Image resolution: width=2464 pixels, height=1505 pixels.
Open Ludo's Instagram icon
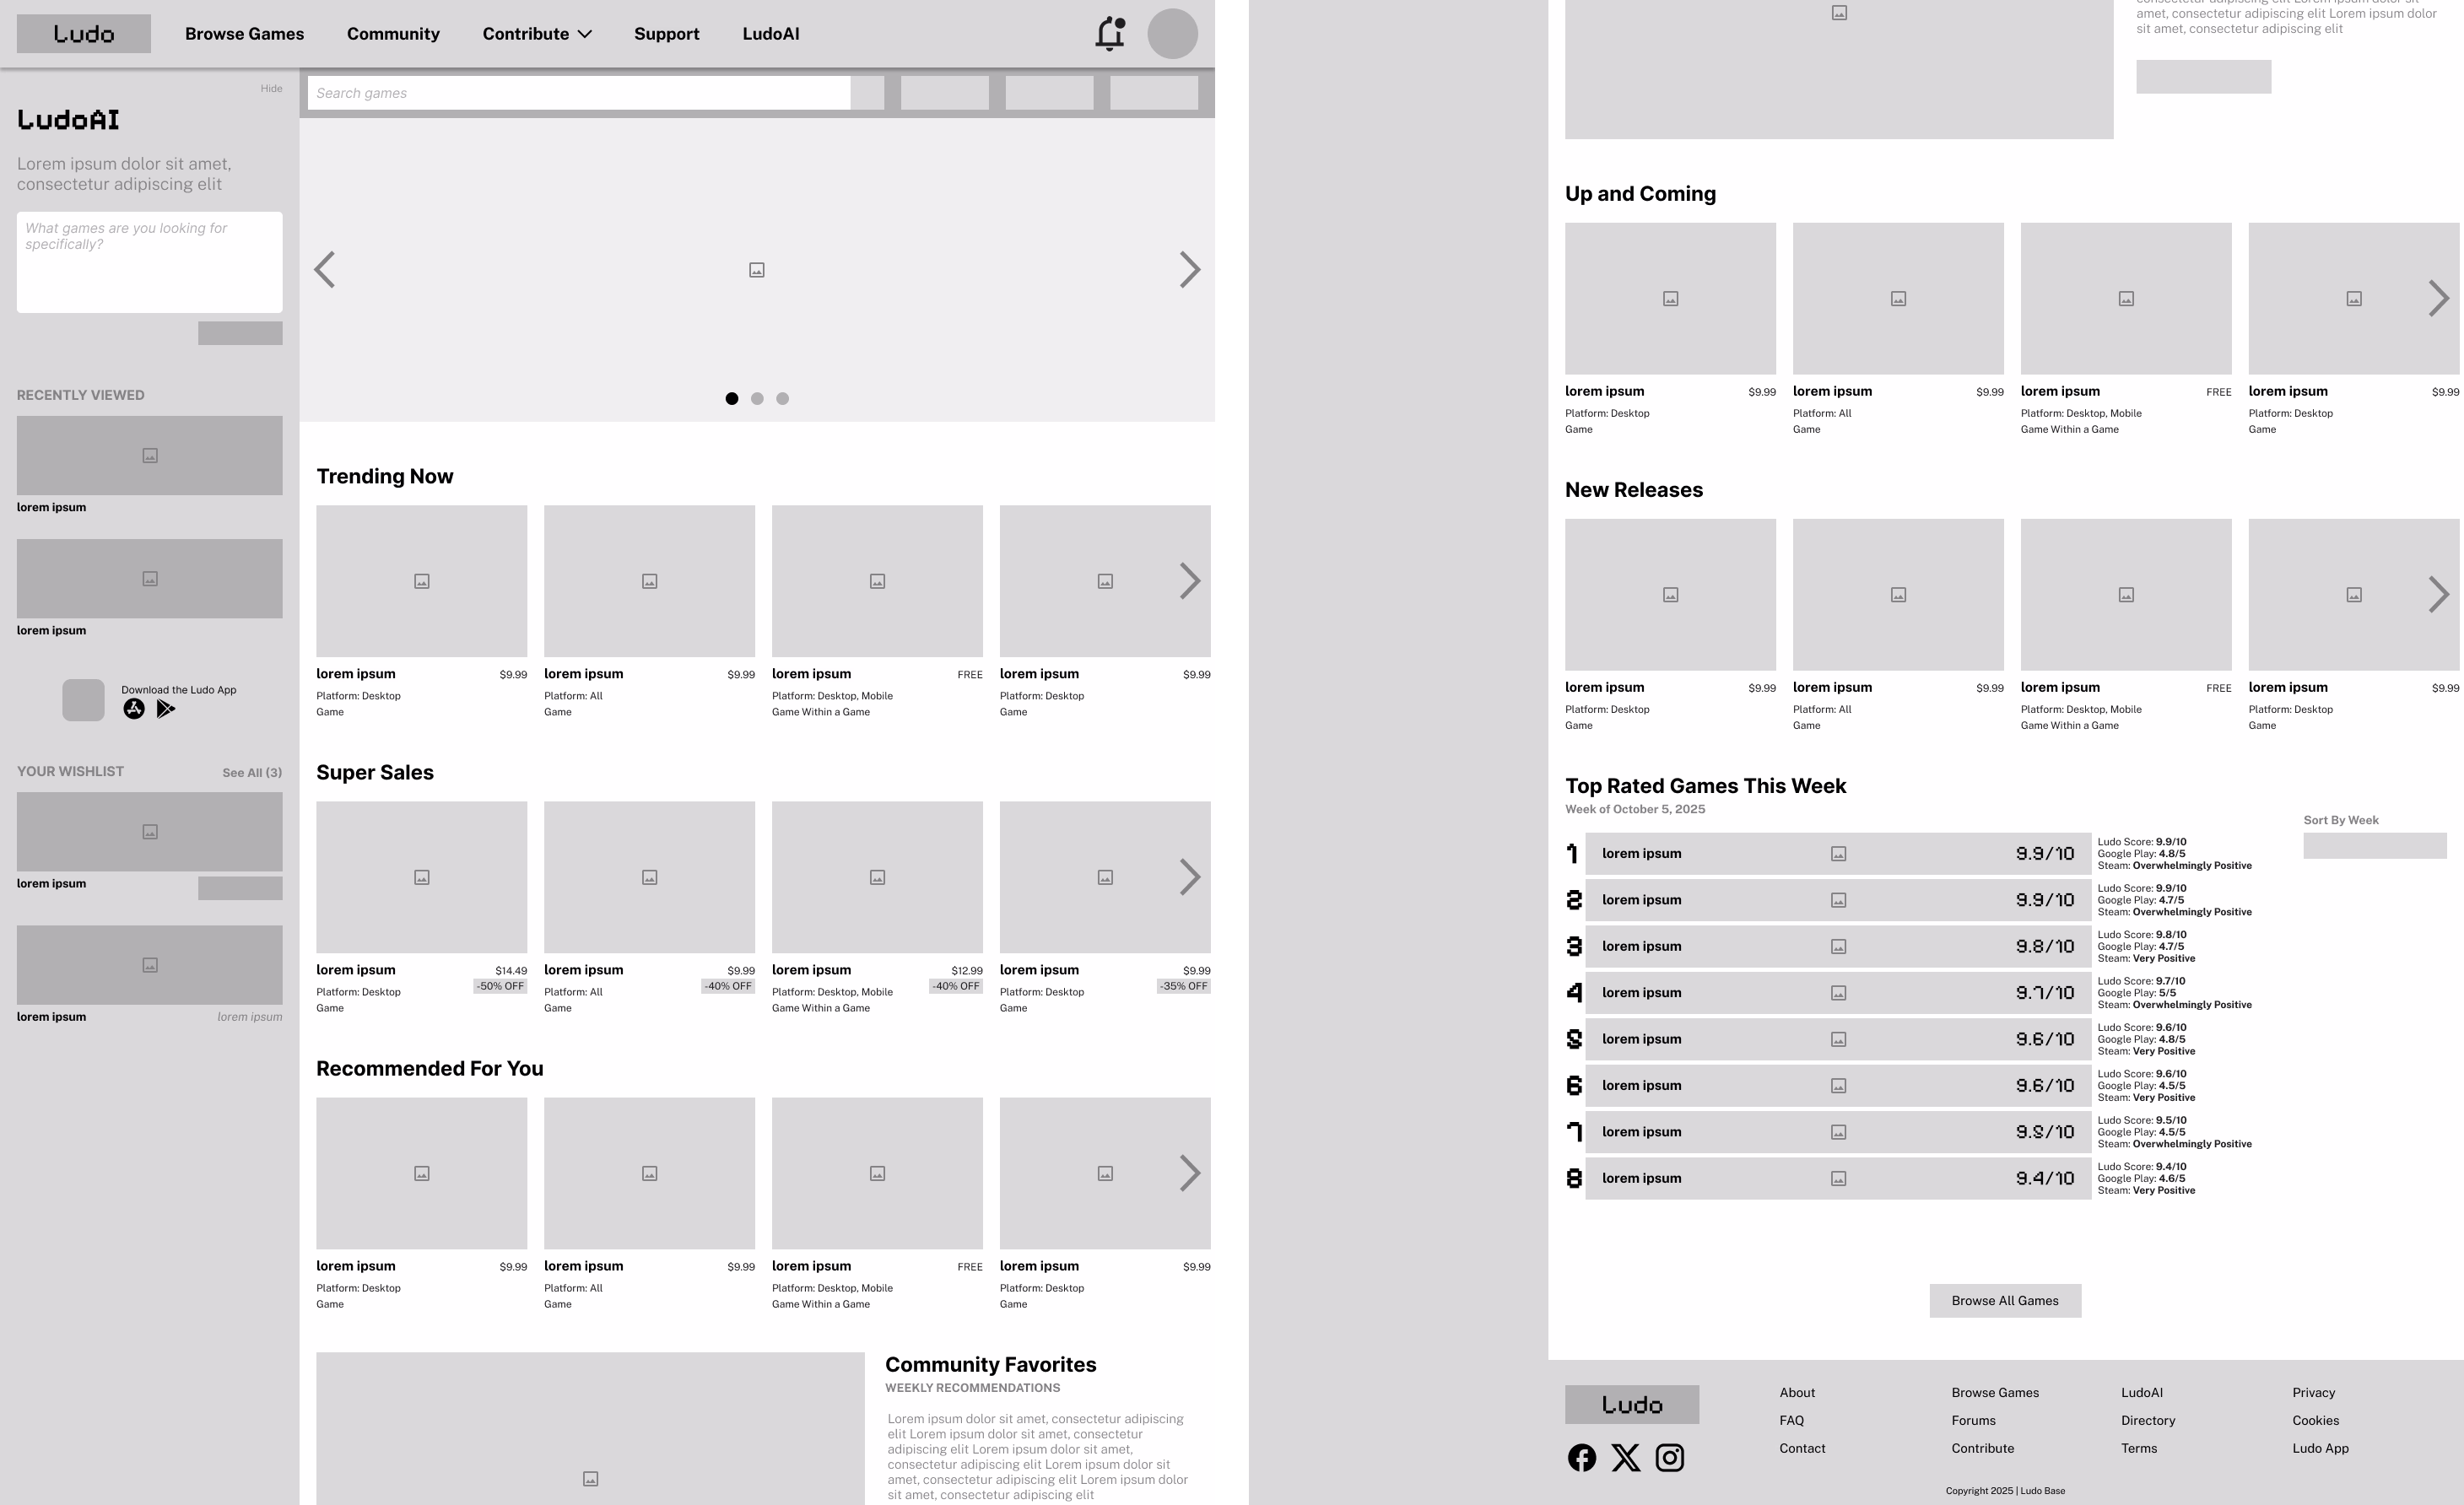point(1669,1458)
